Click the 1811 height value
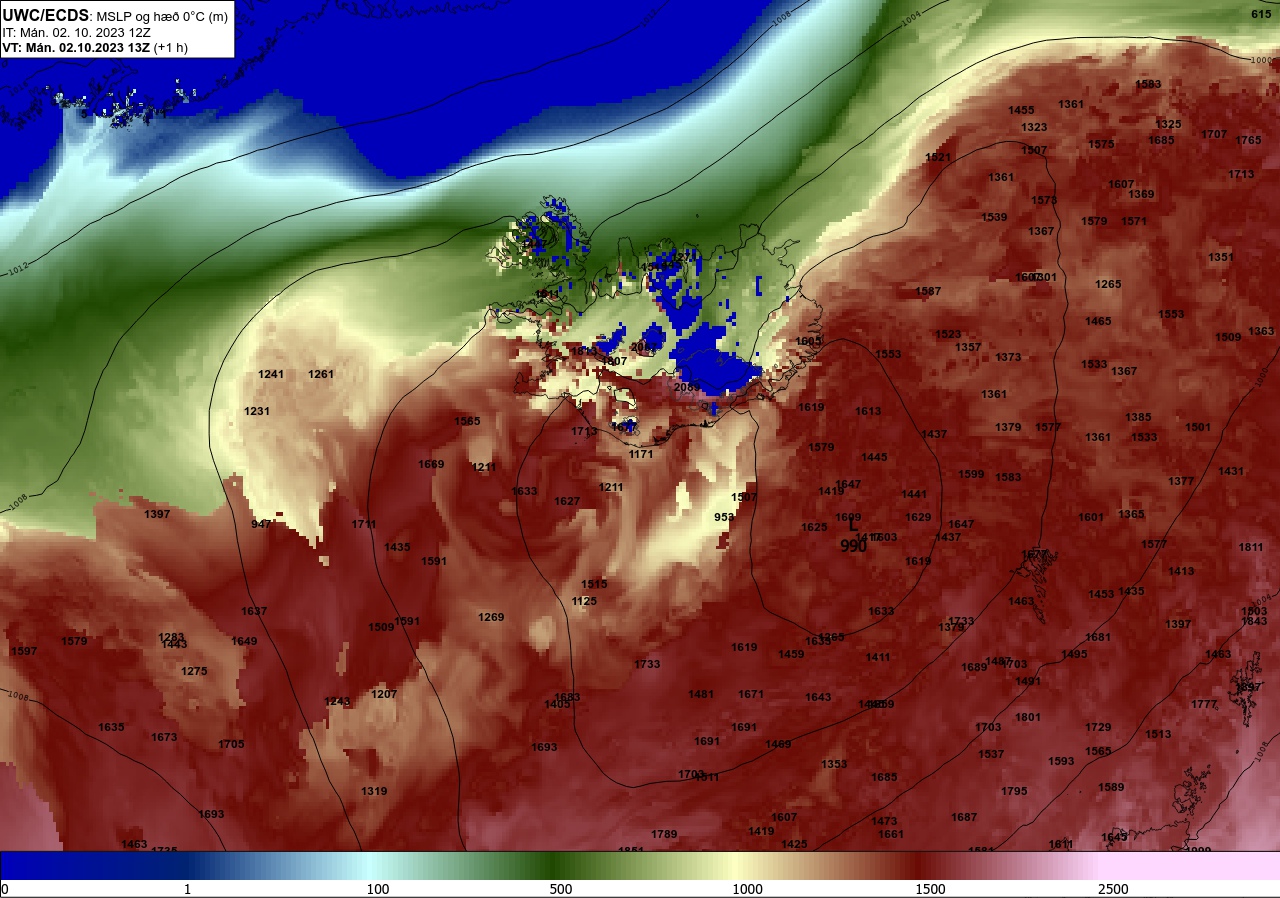Image resolution: width=1280 pixels, height=898 pixels. coord(1251,547)
